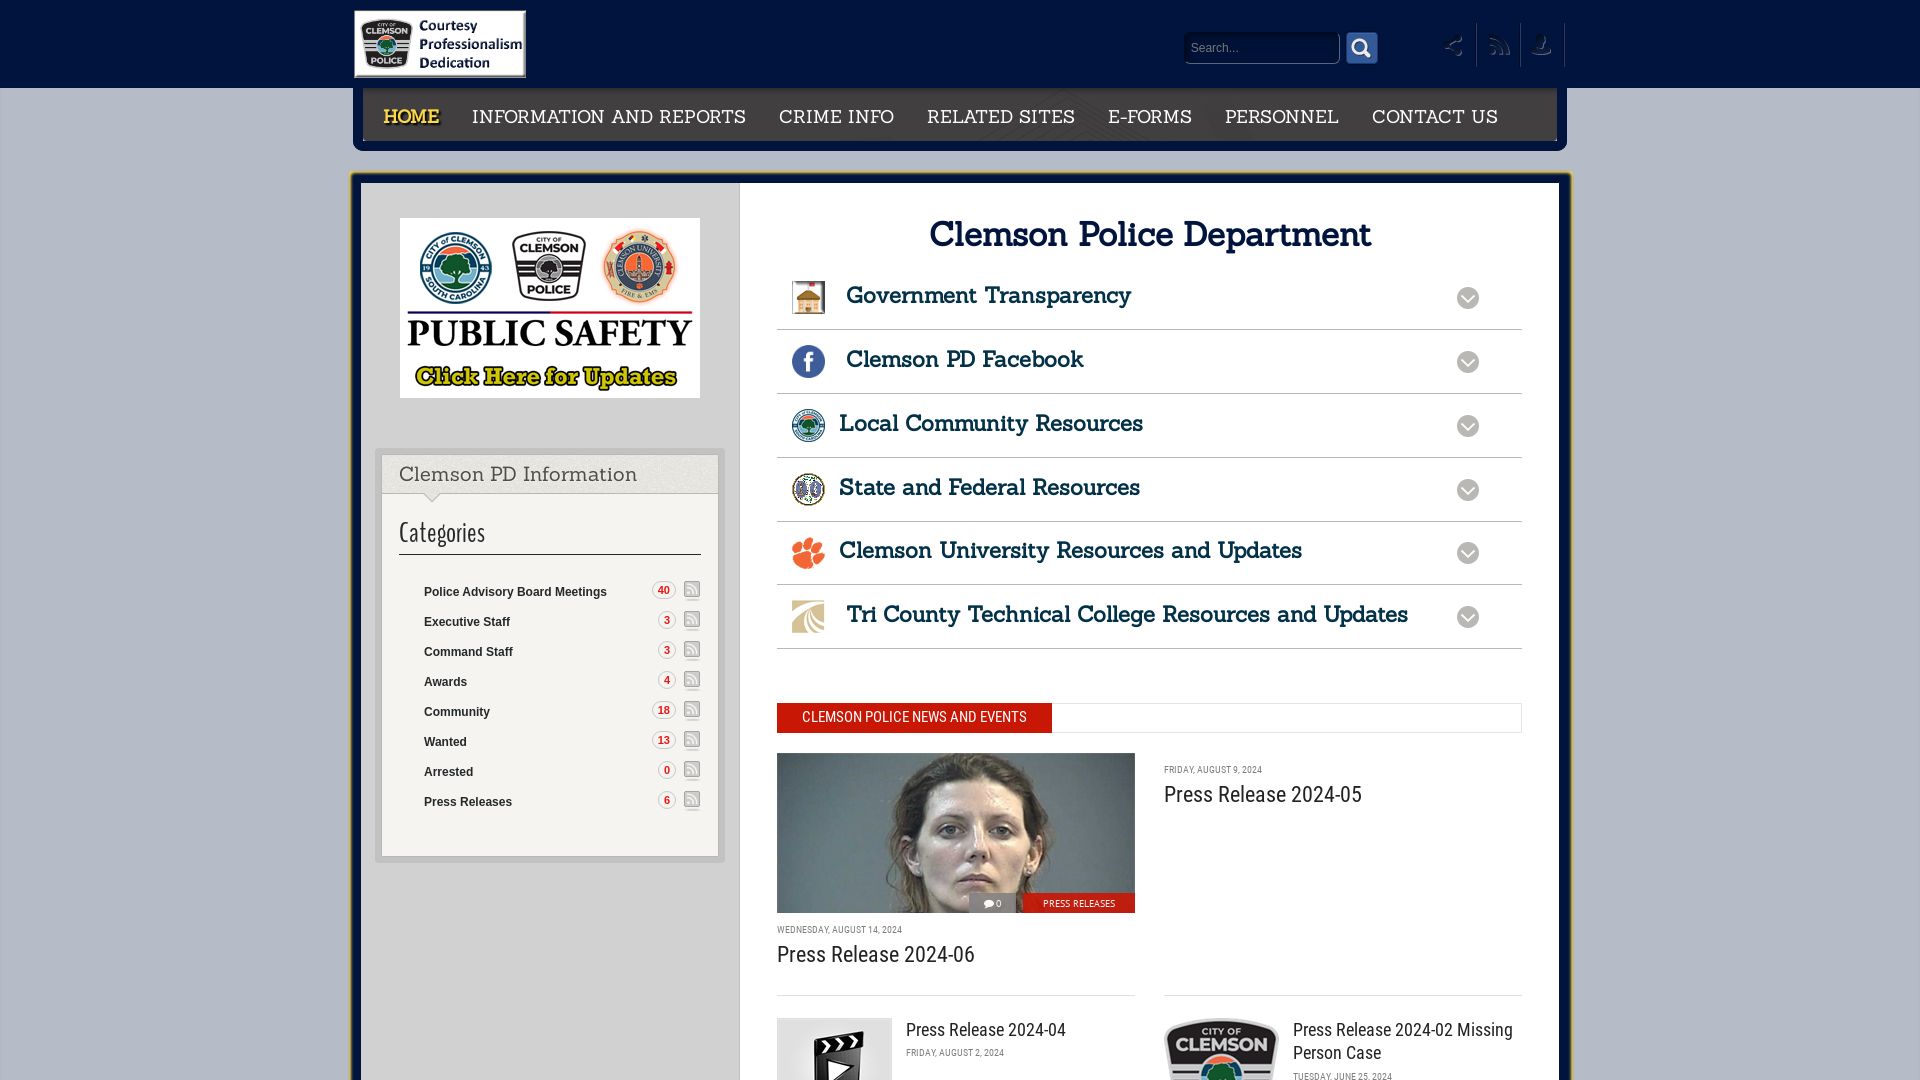Click the user login icon in header
This screenshot has height=1080, width=1920.
(x=1542, y=46)
